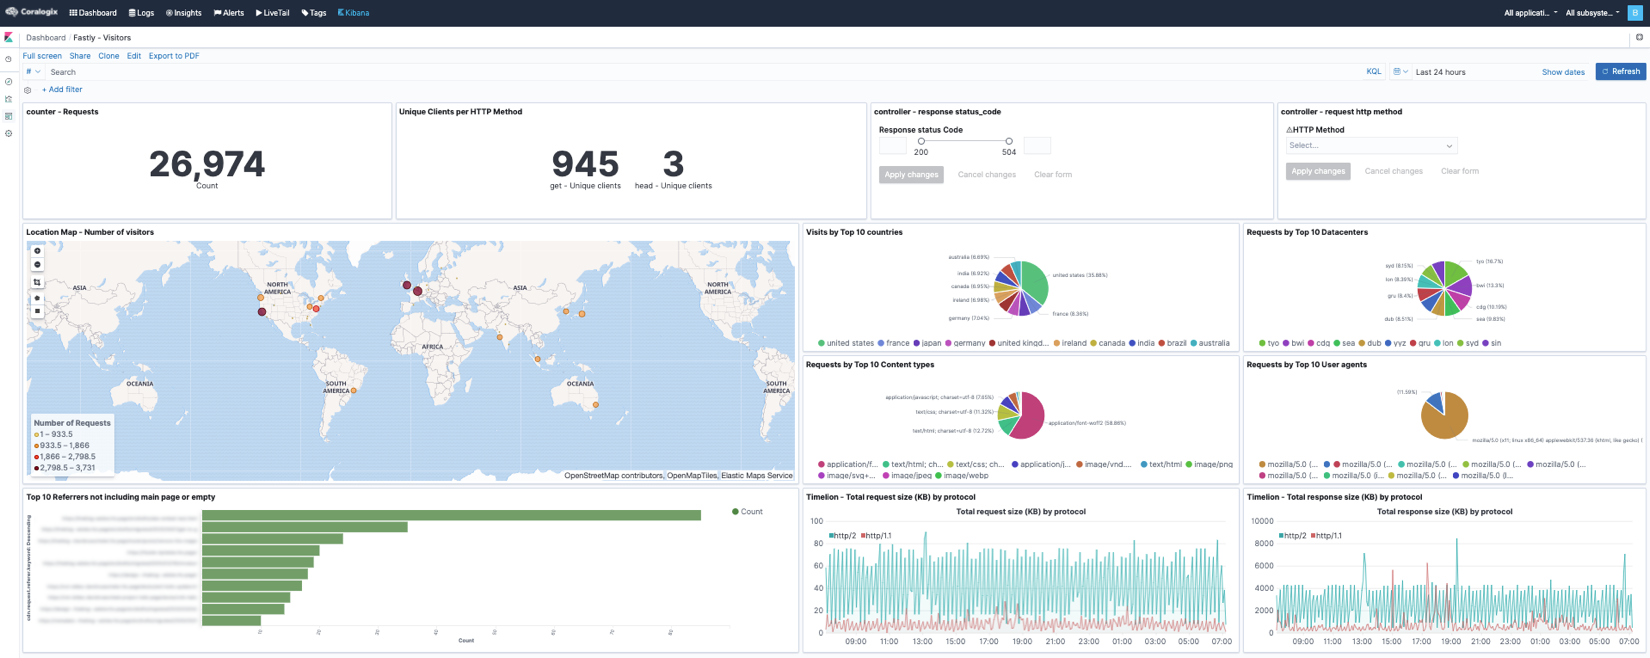Click the 26,974 request count metric
This screenshot has height=658, width=1650.
(207, 164)
